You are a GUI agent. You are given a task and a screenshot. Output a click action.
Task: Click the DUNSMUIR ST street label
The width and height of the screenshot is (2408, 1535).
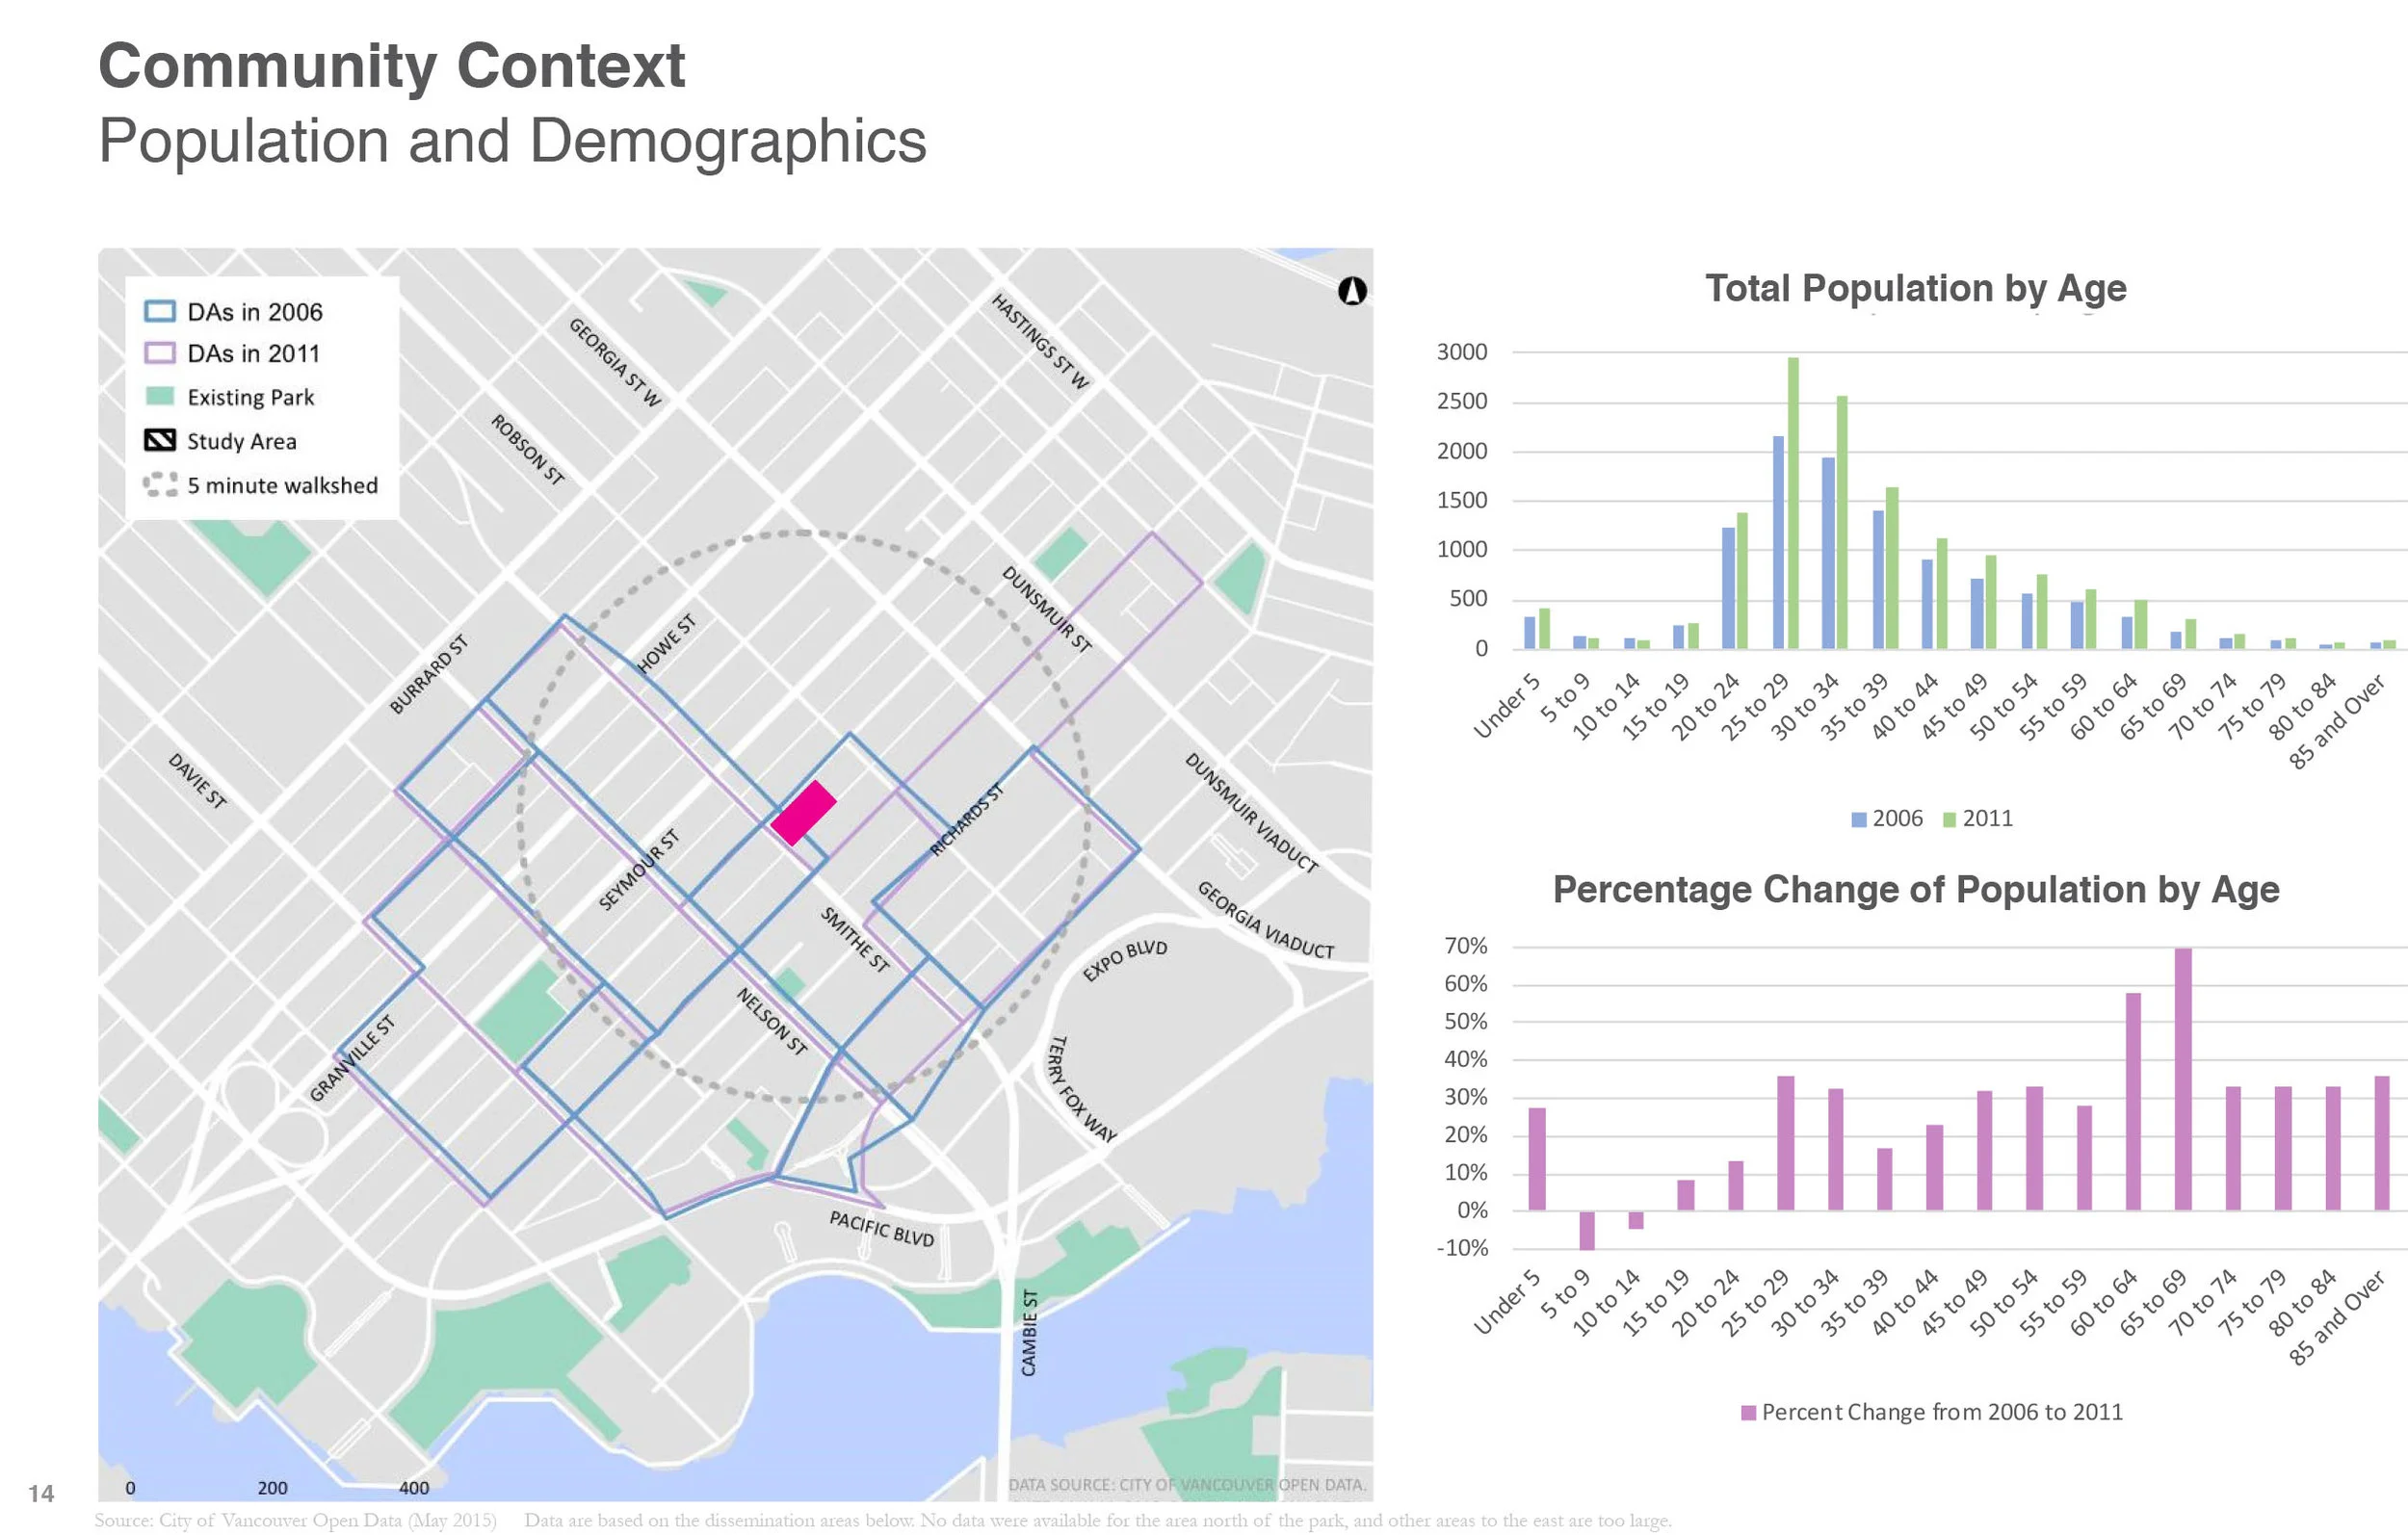click(x=1046, y=609)
